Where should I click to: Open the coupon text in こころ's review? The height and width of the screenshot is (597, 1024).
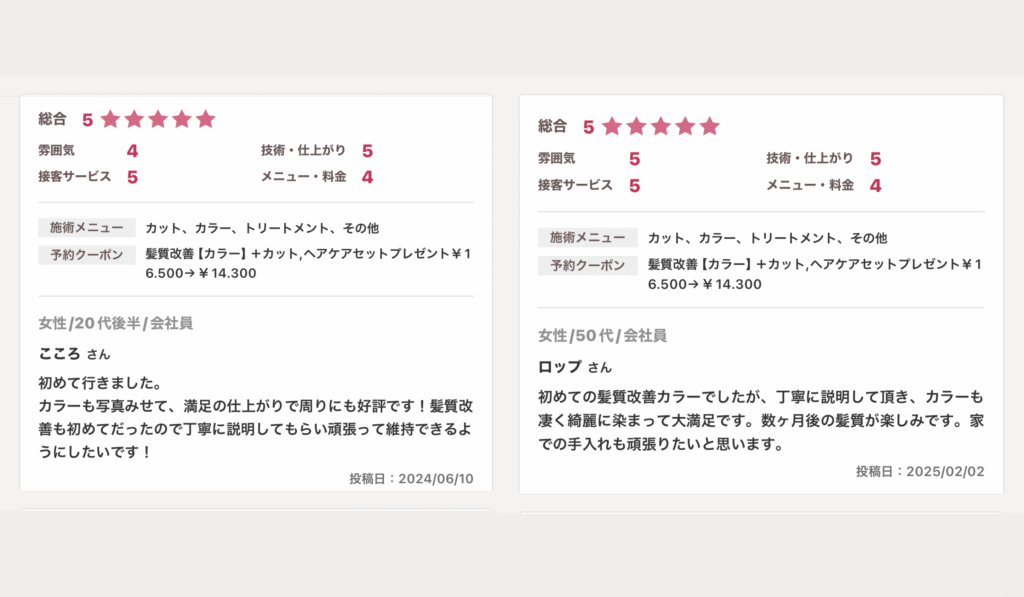[x=307, y=263]
